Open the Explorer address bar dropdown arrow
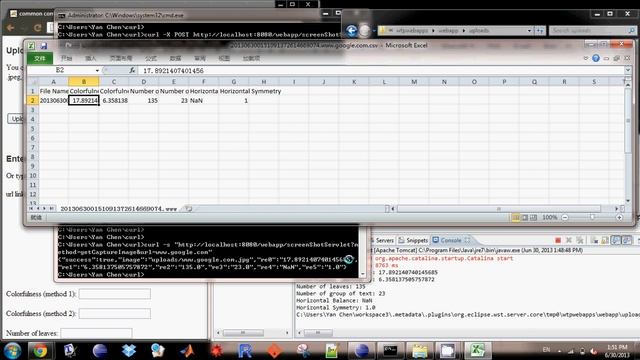This screenshot has height=360, width=640. pyautogui.click(x=529, y=31)
